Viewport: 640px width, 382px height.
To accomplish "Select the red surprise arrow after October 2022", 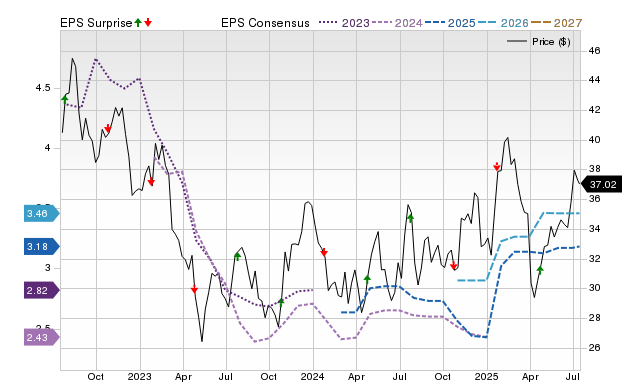I will 108,129.
